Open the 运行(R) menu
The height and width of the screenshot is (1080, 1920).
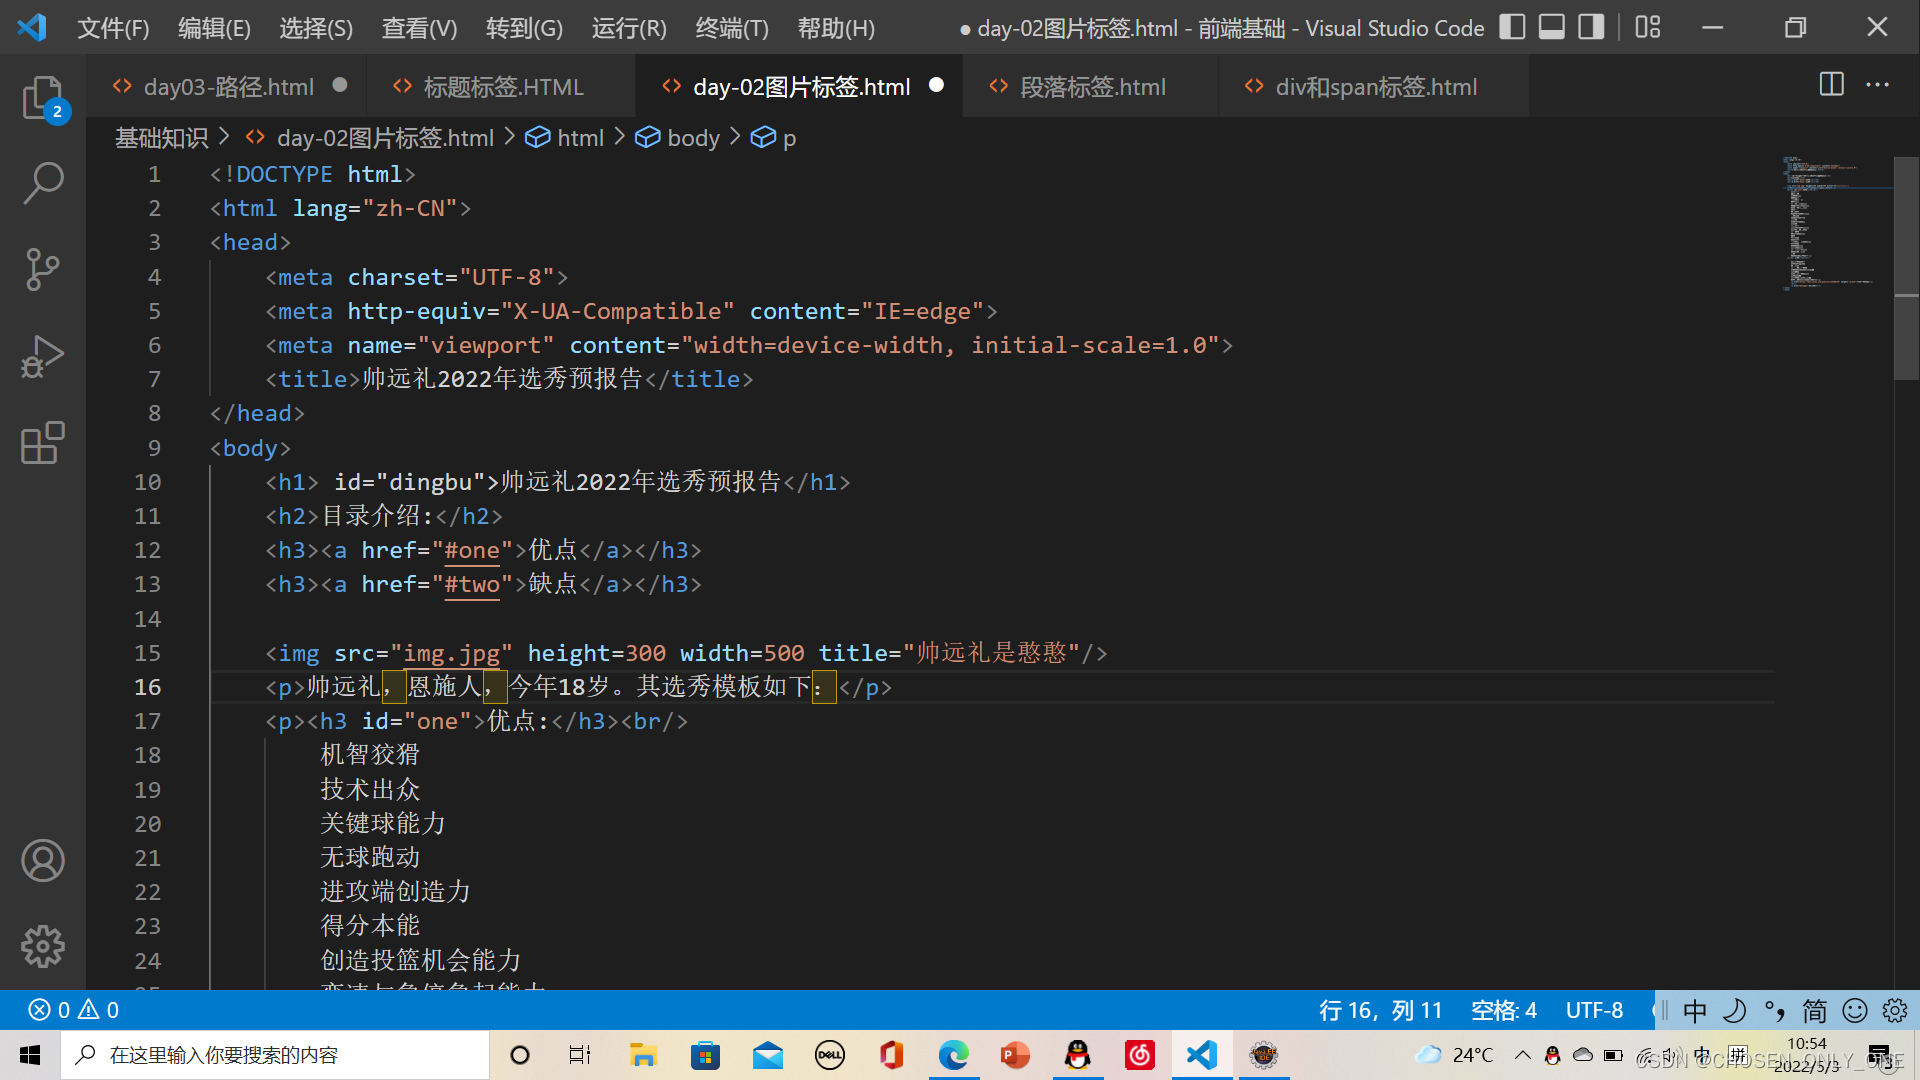(x=629, y=28)
